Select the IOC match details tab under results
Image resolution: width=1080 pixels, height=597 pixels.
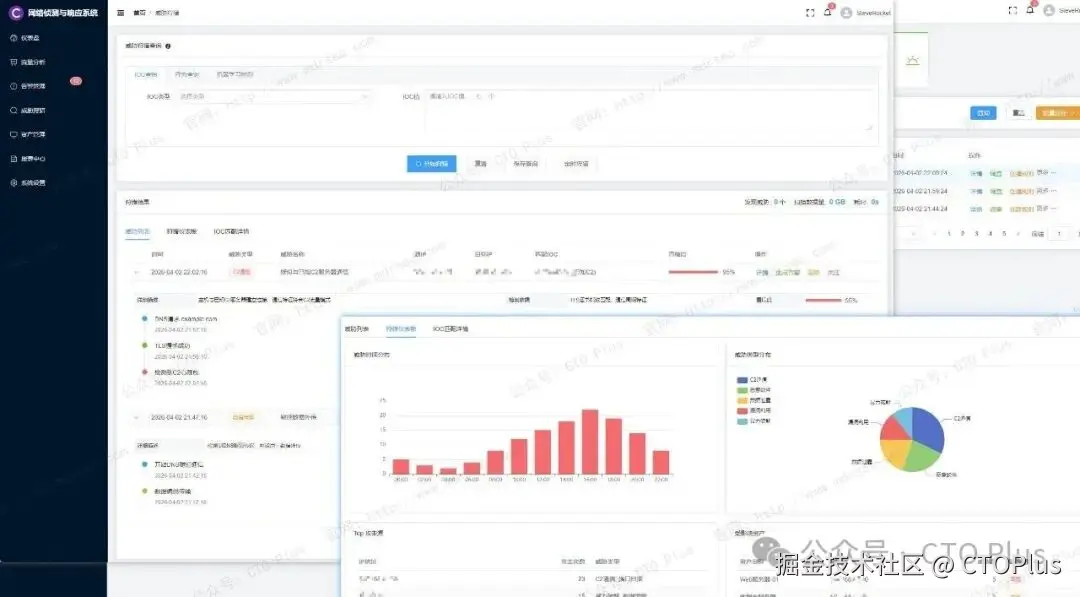[x=231, y=231]
